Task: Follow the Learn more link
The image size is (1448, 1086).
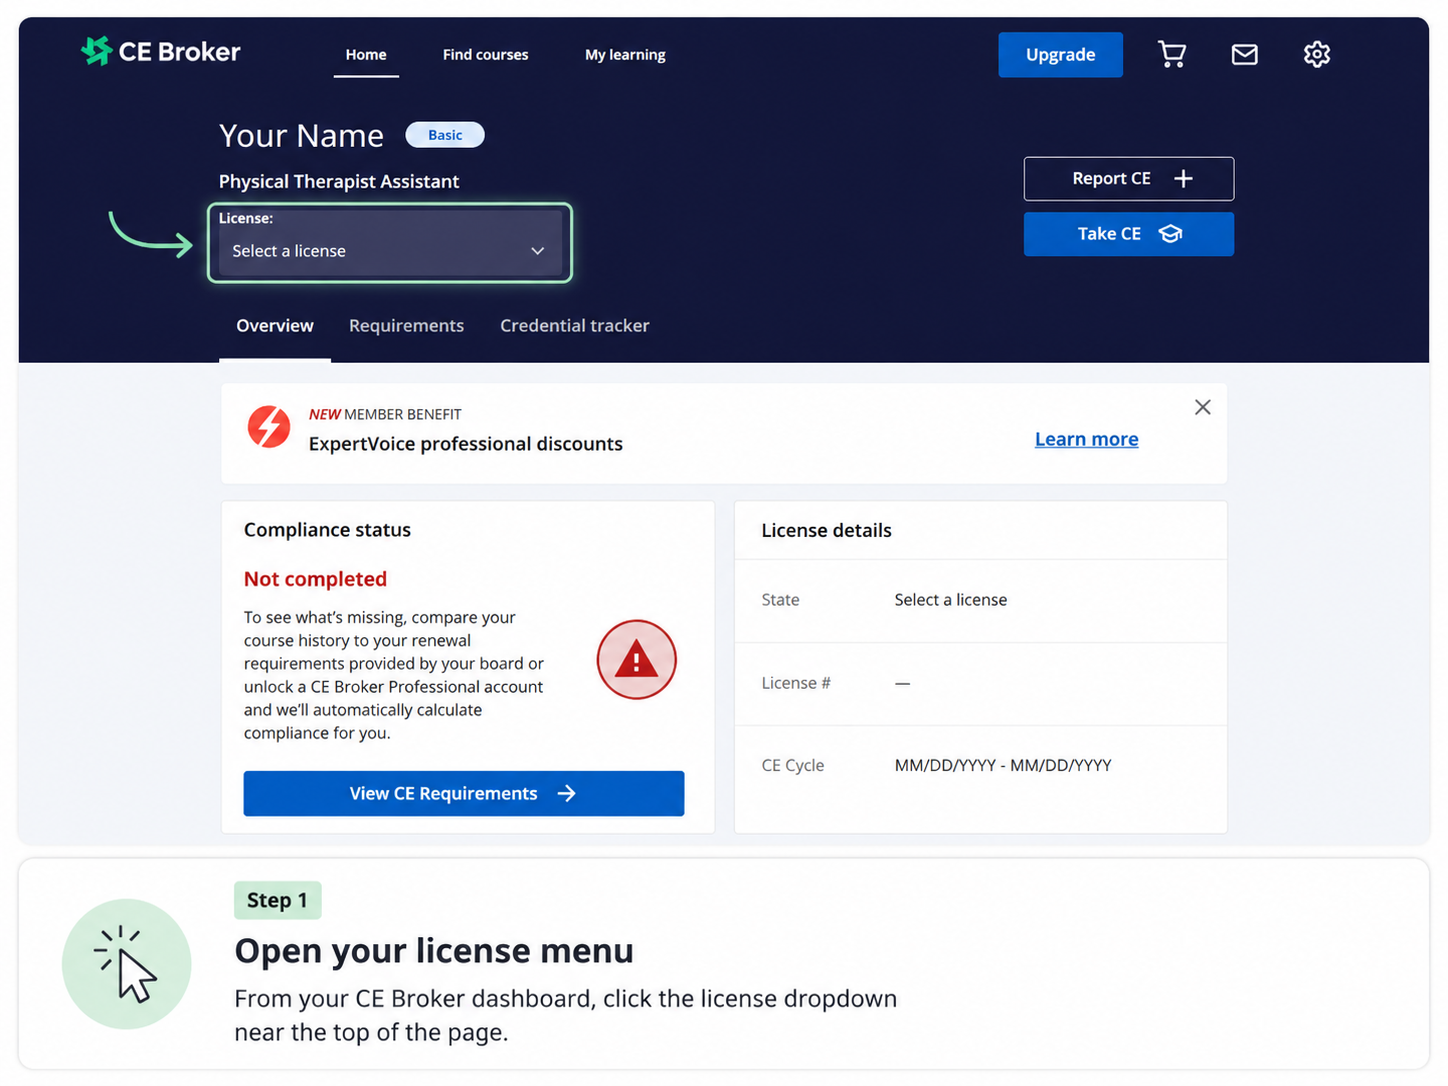Action: [x=1086, y=439]
